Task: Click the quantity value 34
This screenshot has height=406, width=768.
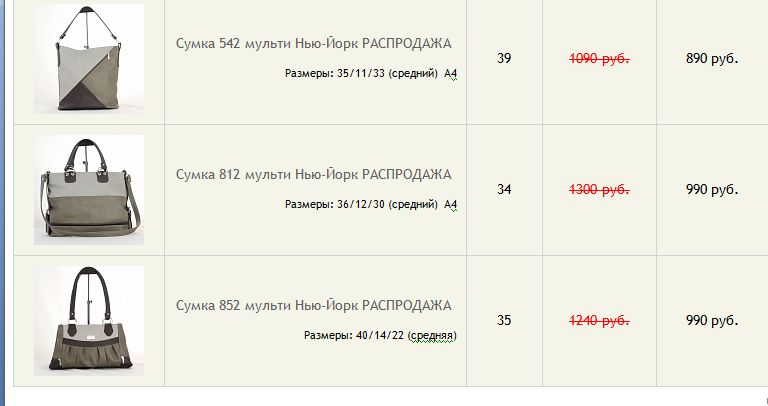Action: click(504, 189)
